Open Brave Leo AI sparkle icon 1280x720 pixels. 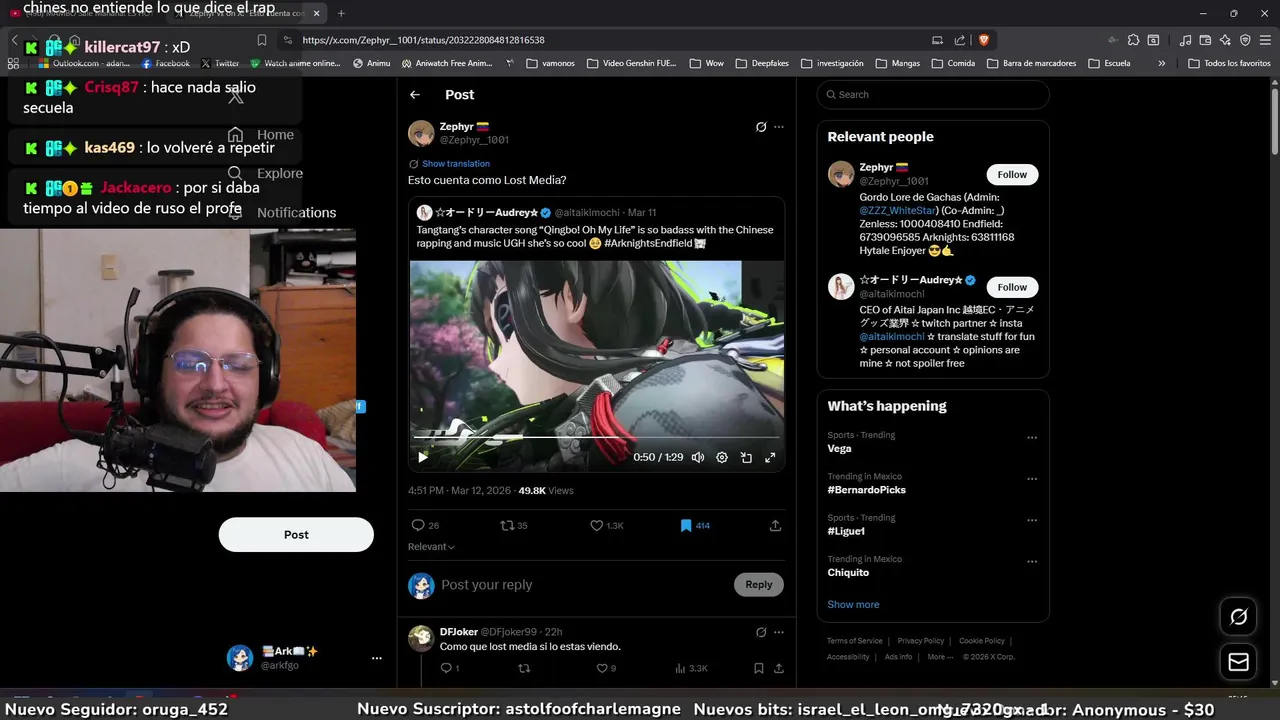point(1225,40)
